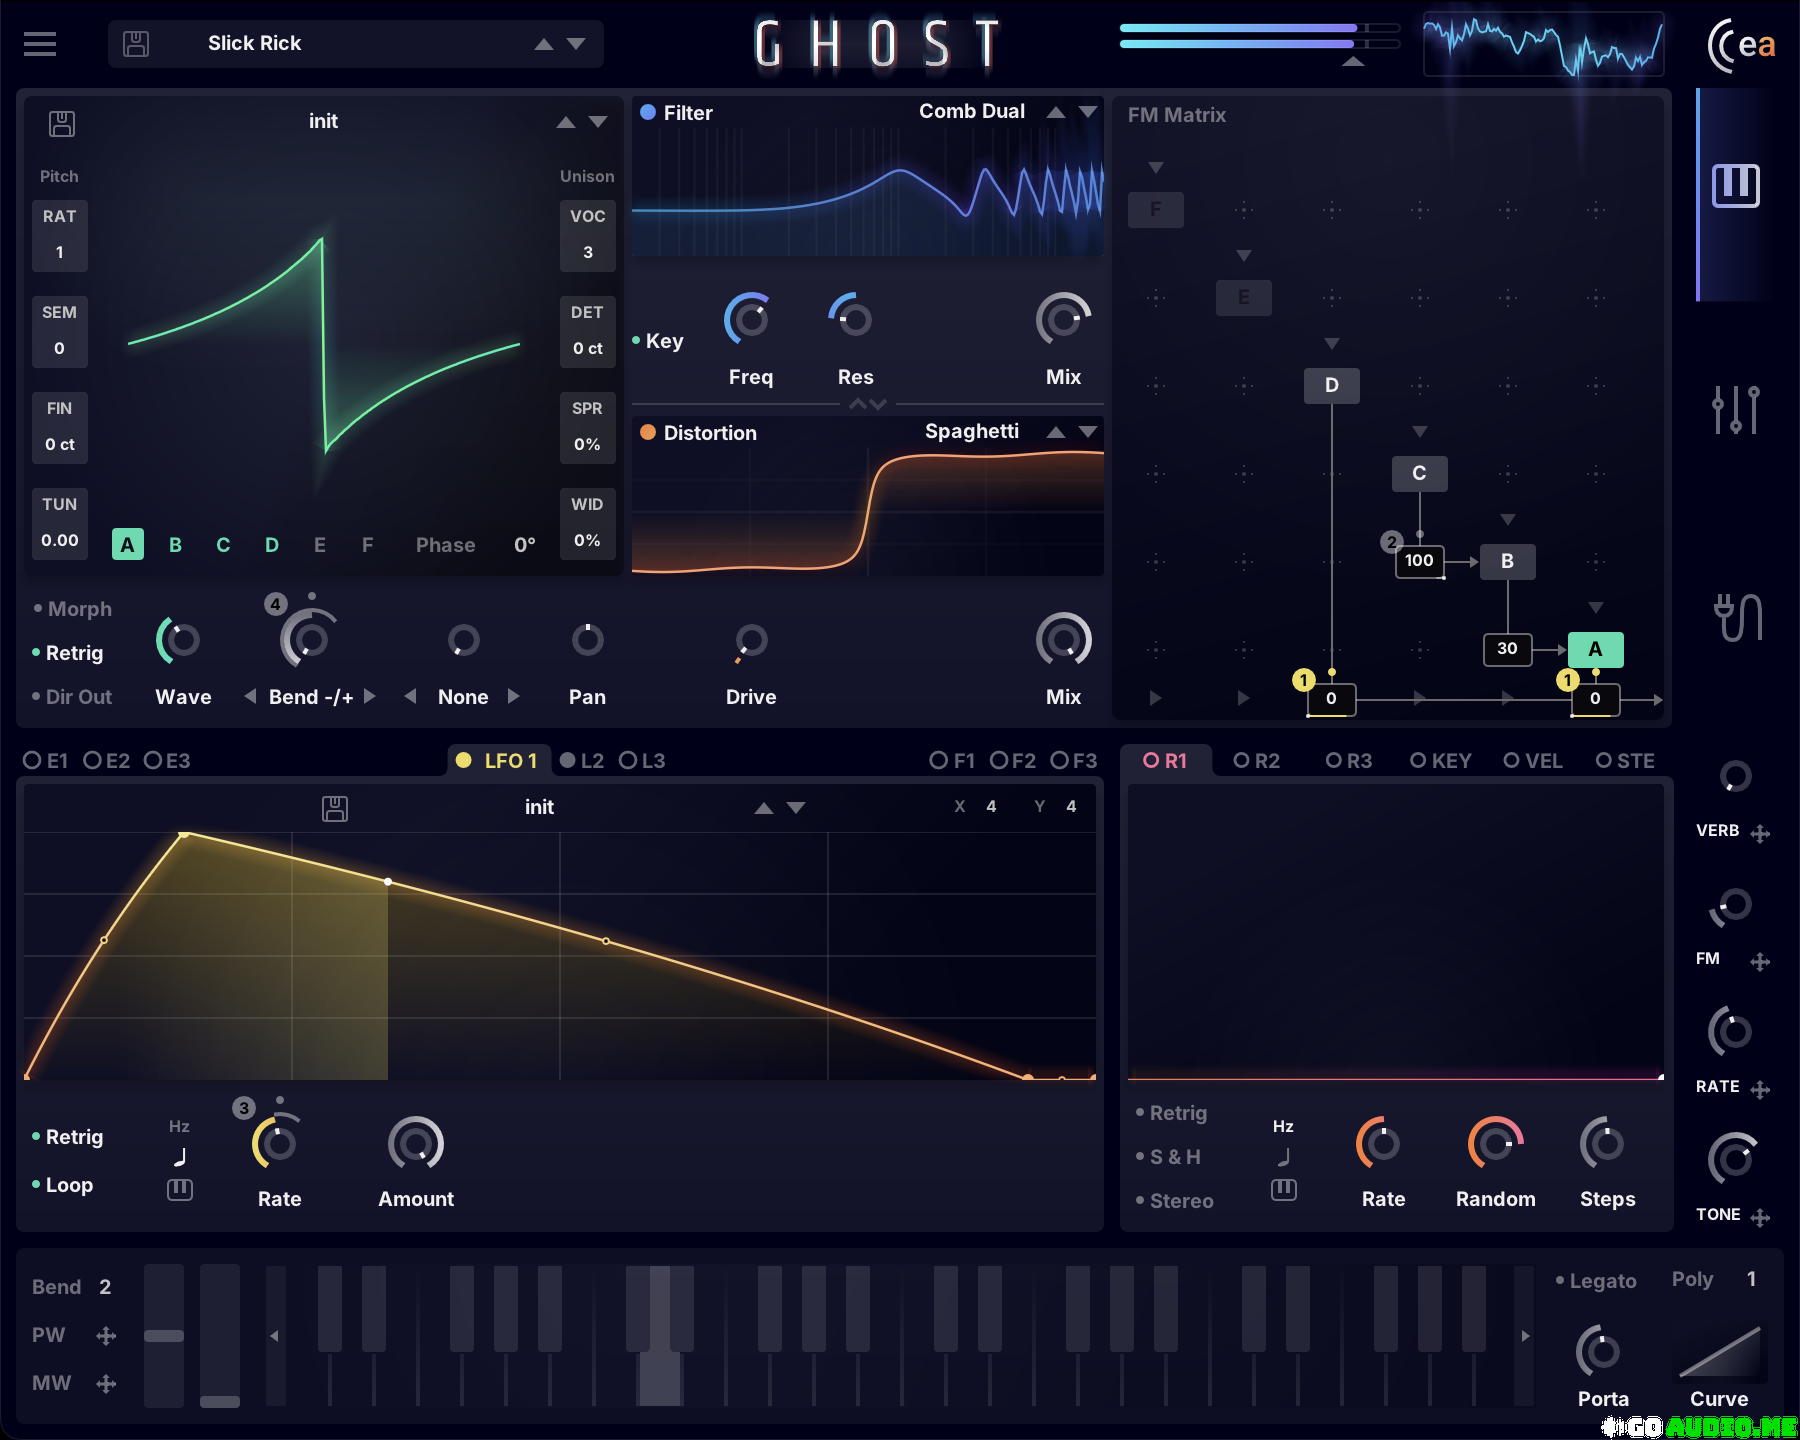Assign modulation to VERB macro
1800x1440 pixels.
click(x=1760, y=833)
